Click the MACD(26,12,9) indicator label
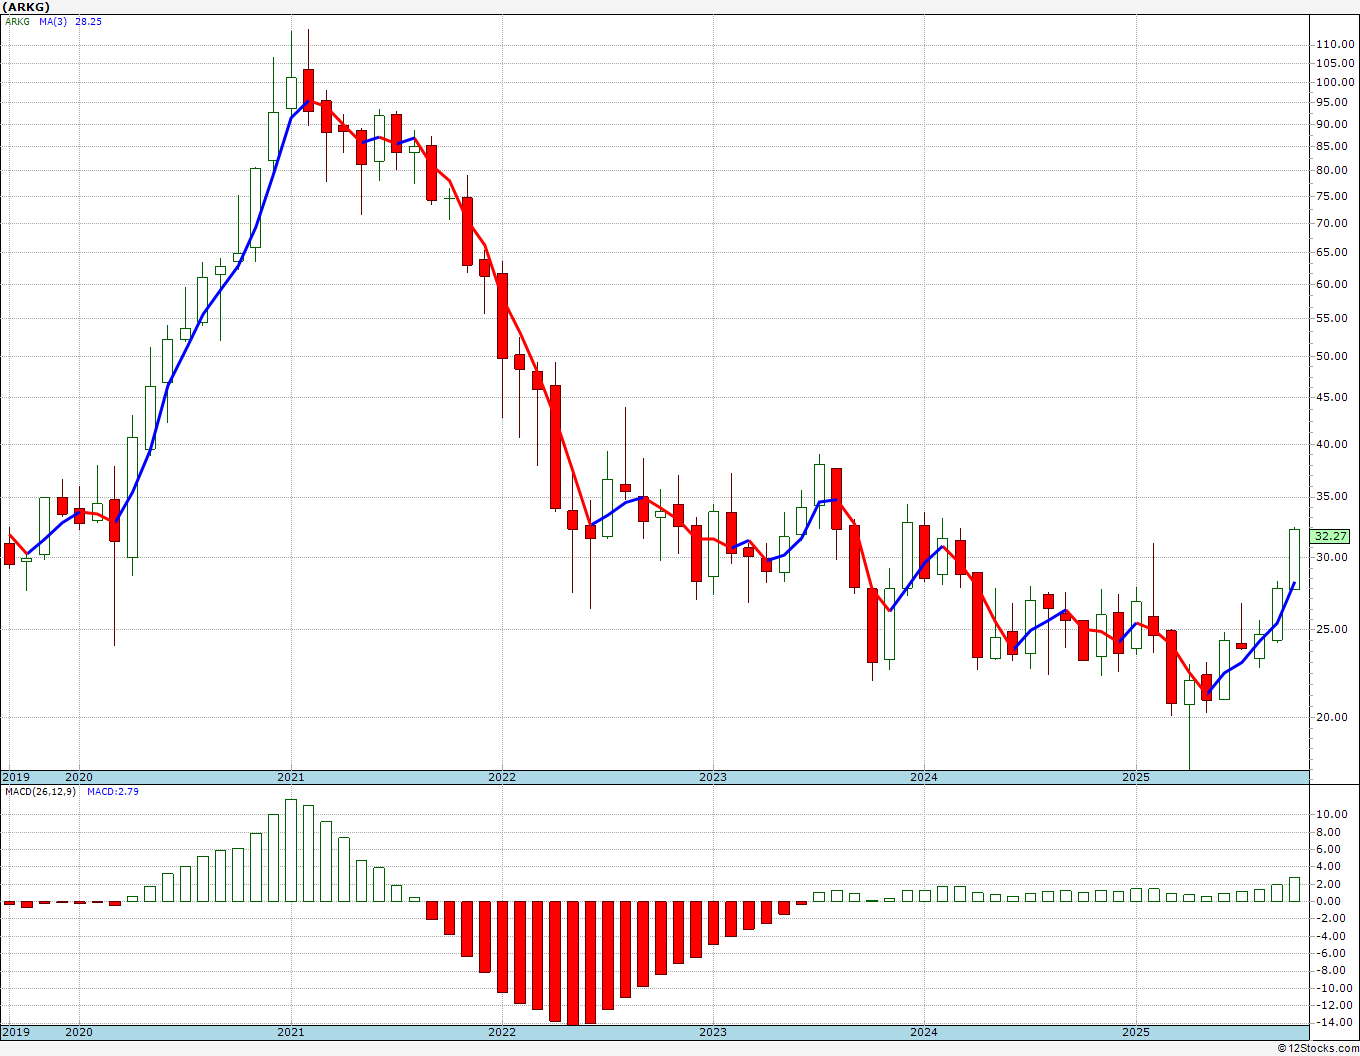Screen dimensions: 1360x1056 tap(40, 792)
